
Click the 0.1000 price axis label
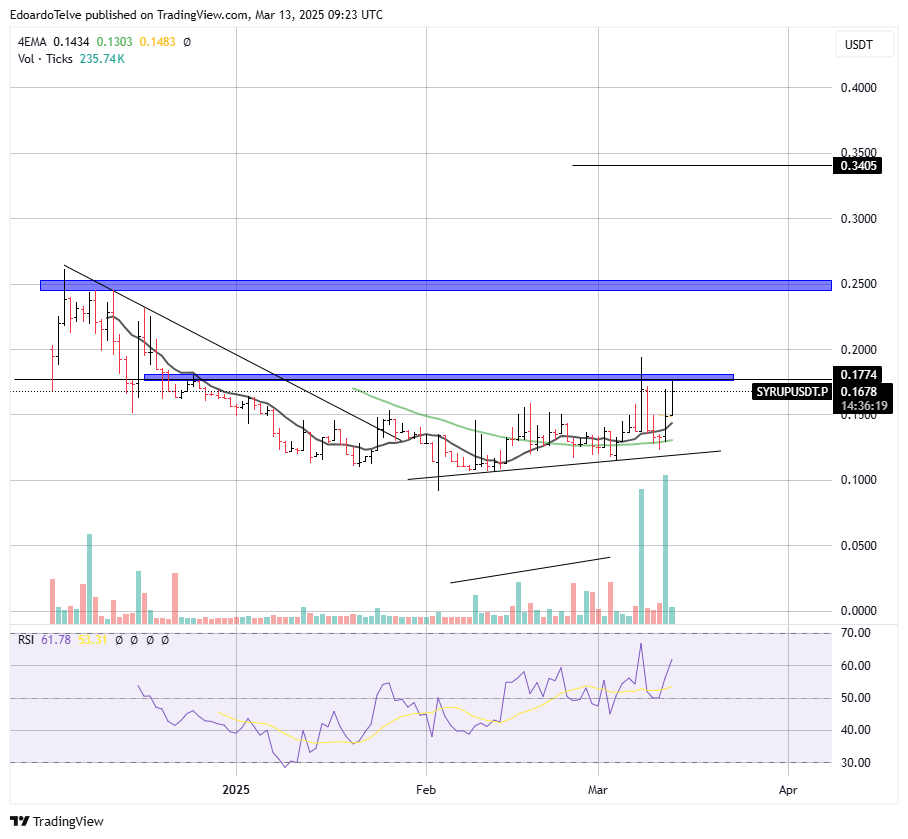(x=858, y=480)
